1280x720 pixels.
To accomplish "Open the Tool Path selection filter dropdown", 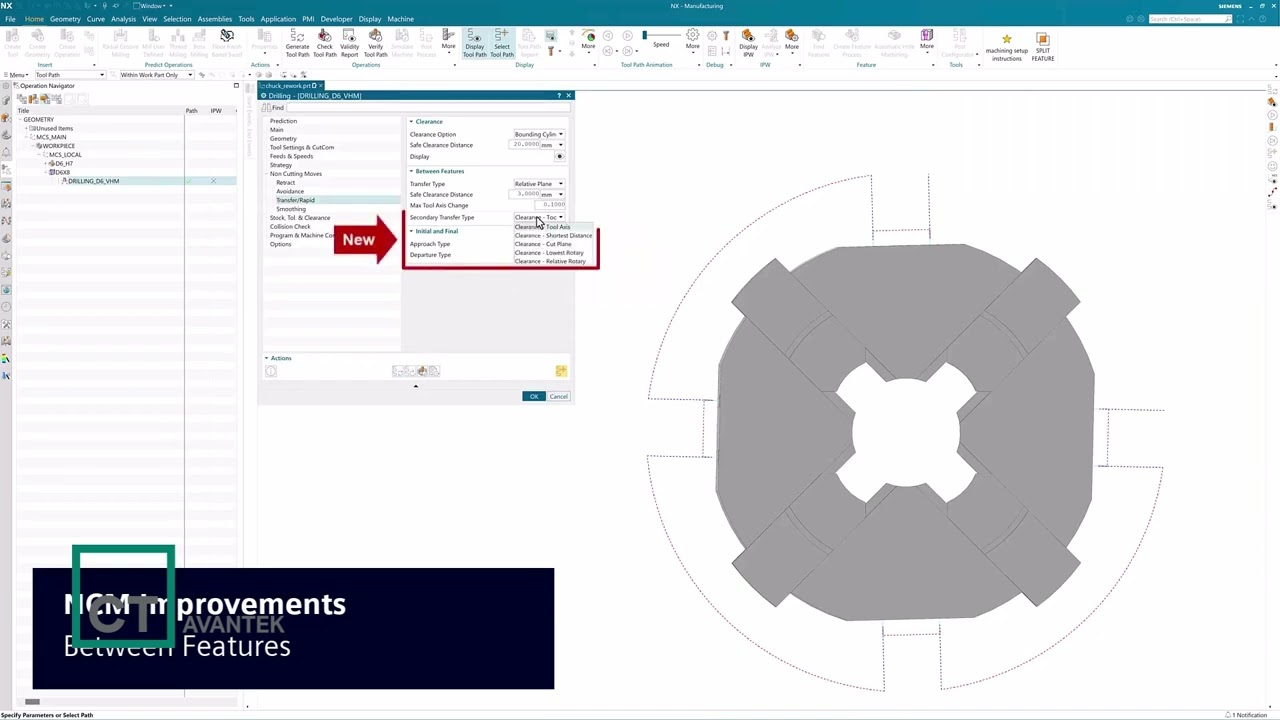I will click(x=69, y=75).
